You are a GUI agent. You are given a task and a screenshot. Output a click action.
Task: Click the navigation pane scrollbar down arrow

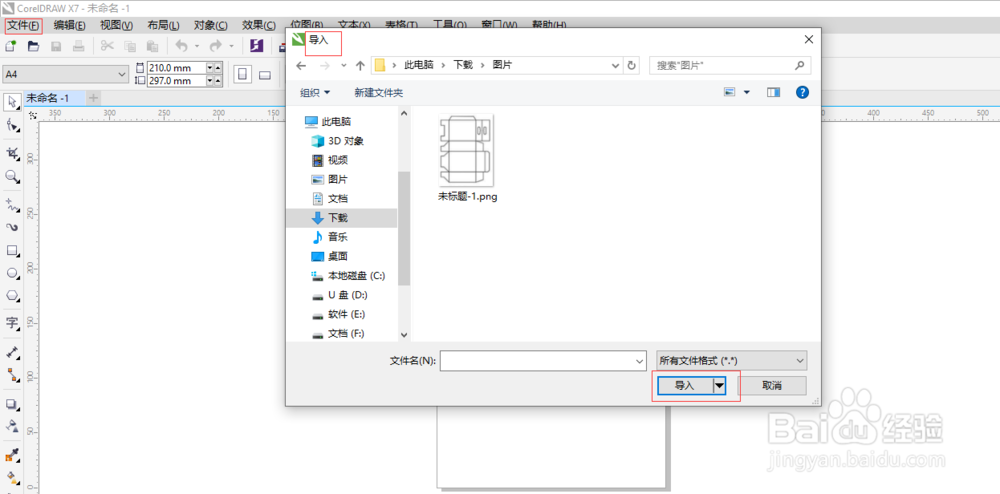click(404, 334)
